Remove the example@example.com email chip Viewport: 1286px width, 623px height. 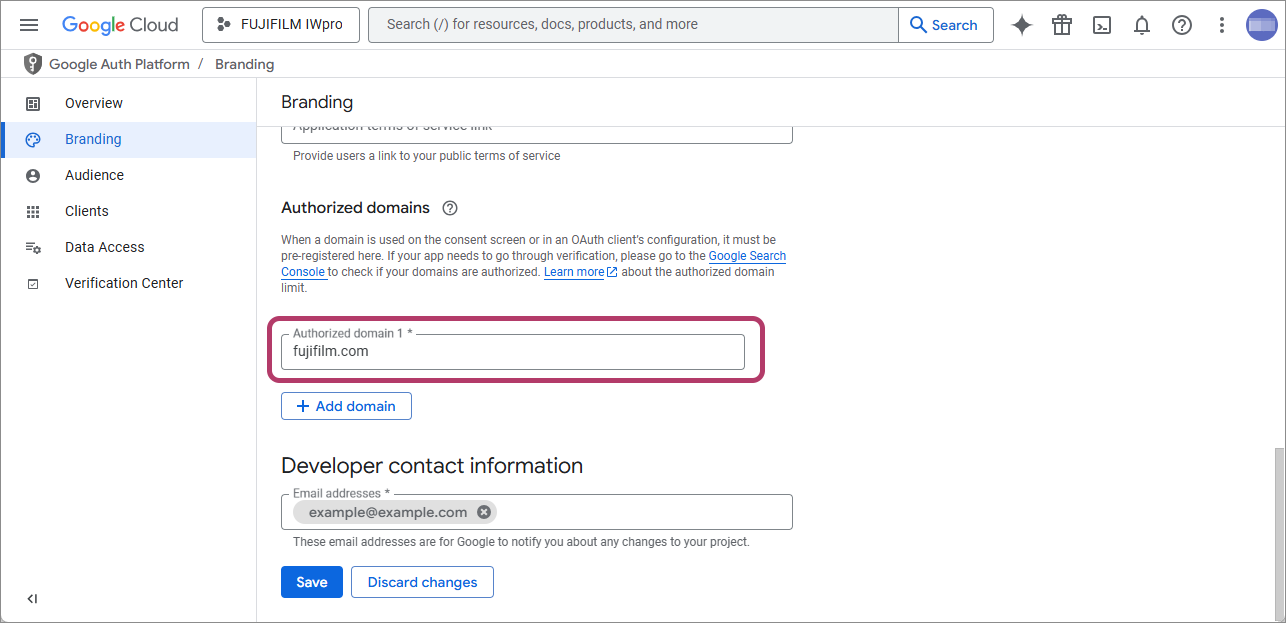pyautogui.click(x=484, y=512)
